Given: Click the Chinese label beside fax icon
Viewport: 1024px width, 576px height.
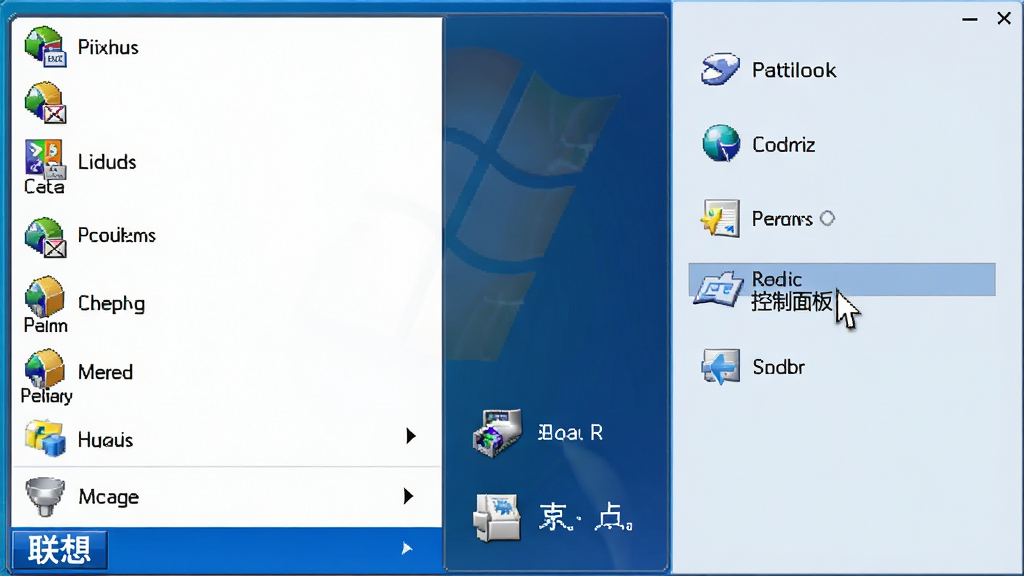Looking at the screenshot, I should pyautogui.click(x=586, y=518).
